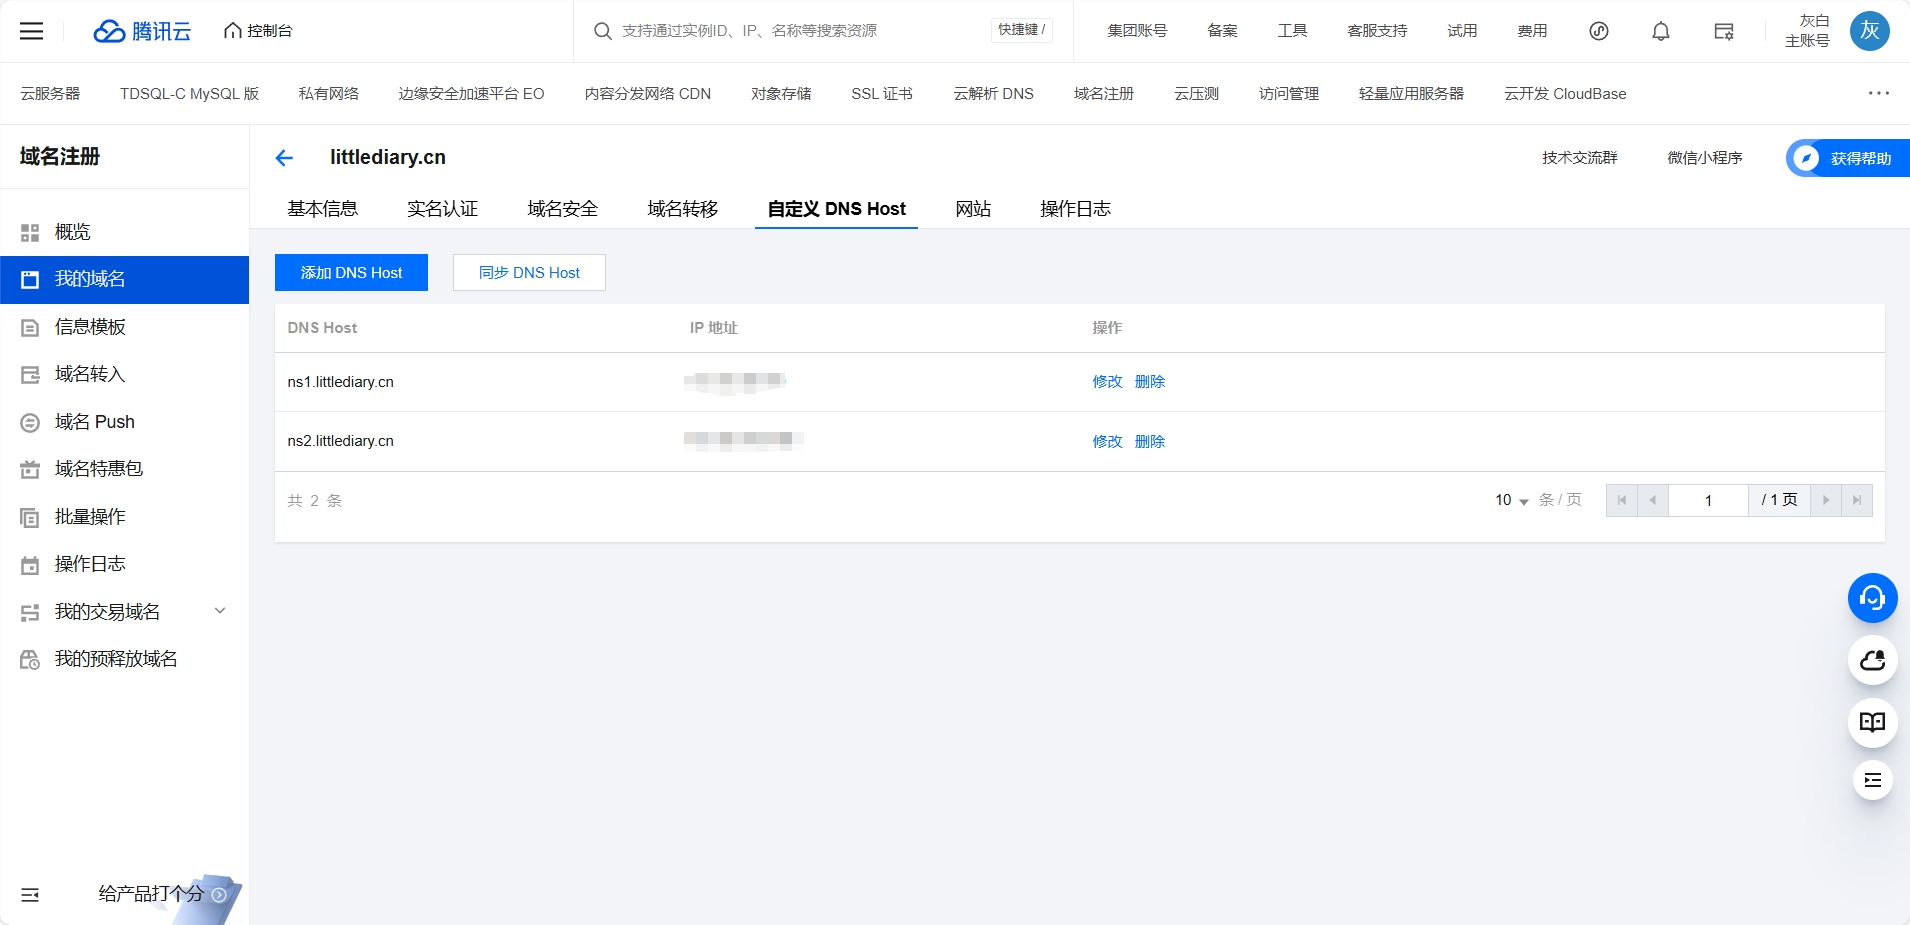The height and width of the screenshot is (925, 1910).
Task: Click the Tencent Cloud logo
Action: (x=142, y=31)
